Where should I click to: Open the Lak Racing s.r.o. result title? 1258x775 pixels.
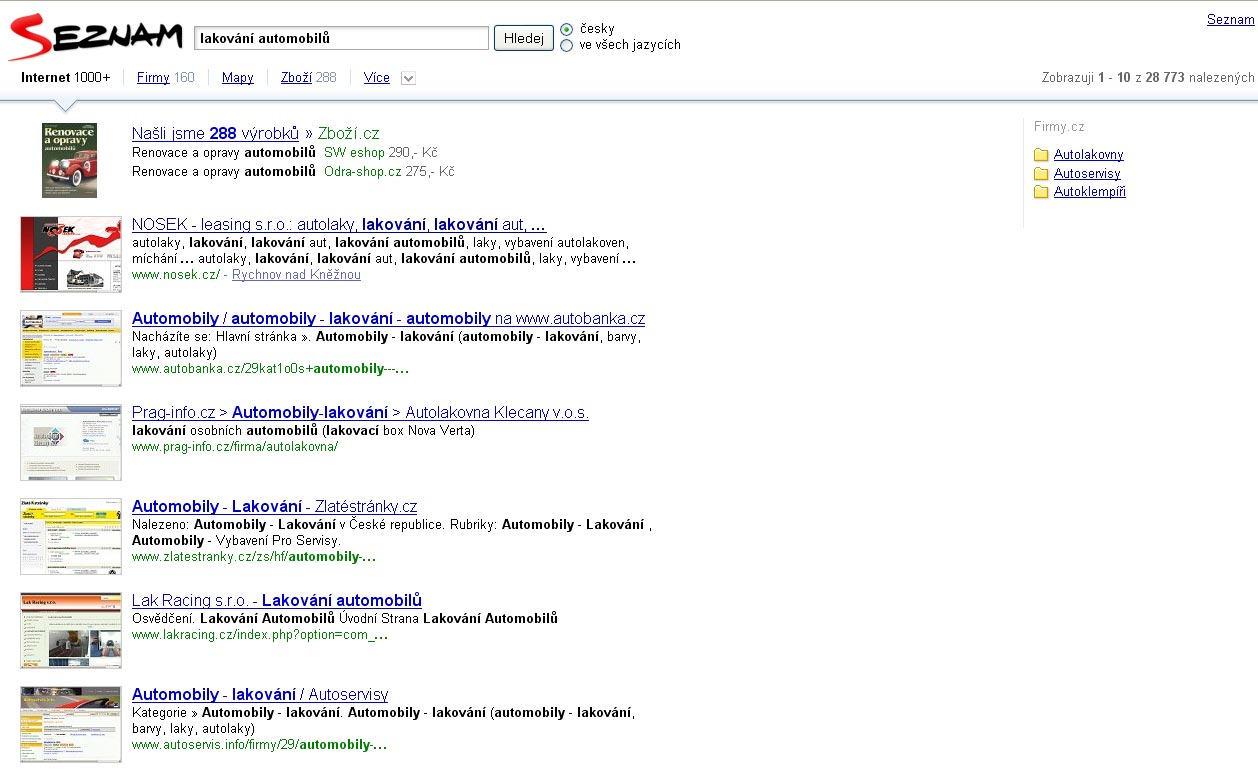coord(277,601)
